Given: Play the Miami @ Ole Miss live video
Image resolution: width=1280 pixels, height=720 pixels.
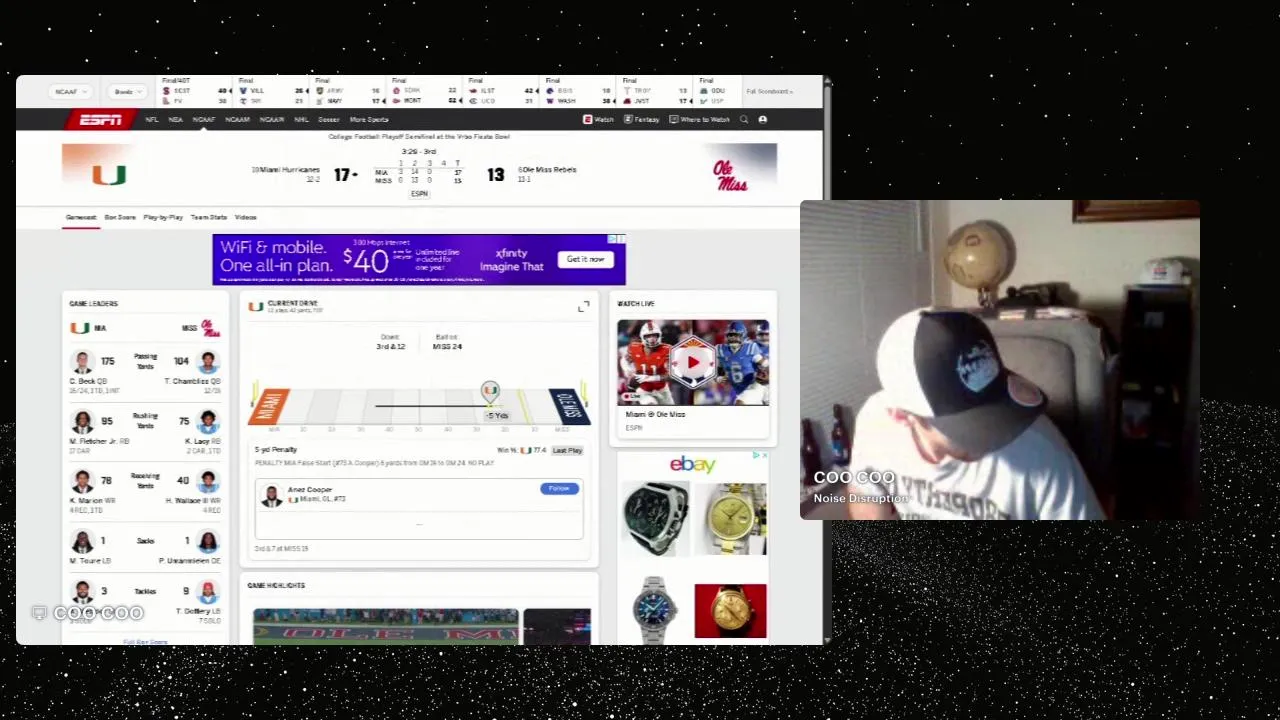Looking at the screenshot, I should (693, 362).
